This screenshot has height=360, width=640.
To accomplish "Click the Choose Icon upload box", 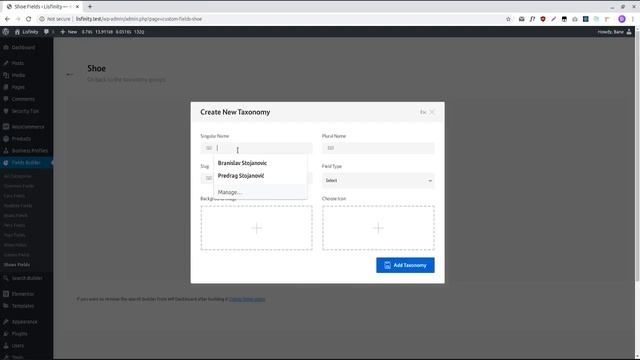I will coord(378,228).
